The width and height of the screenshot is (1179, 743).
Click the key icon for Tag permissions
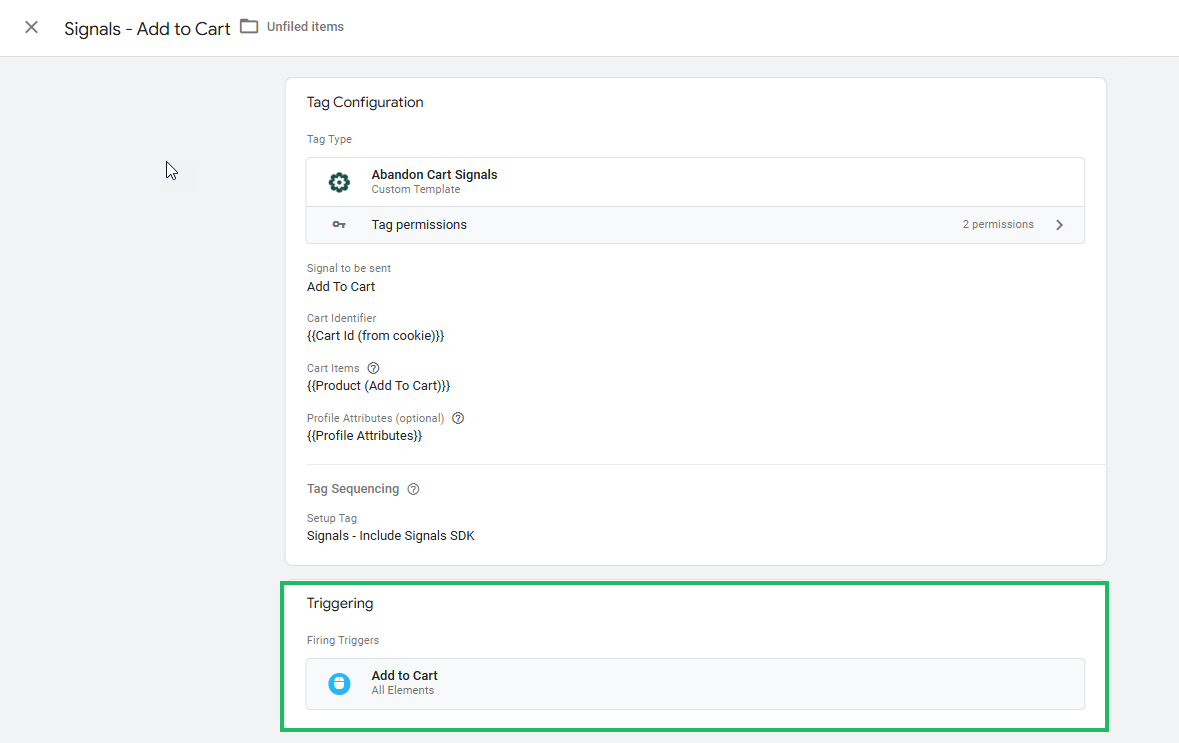click(339, 225)
